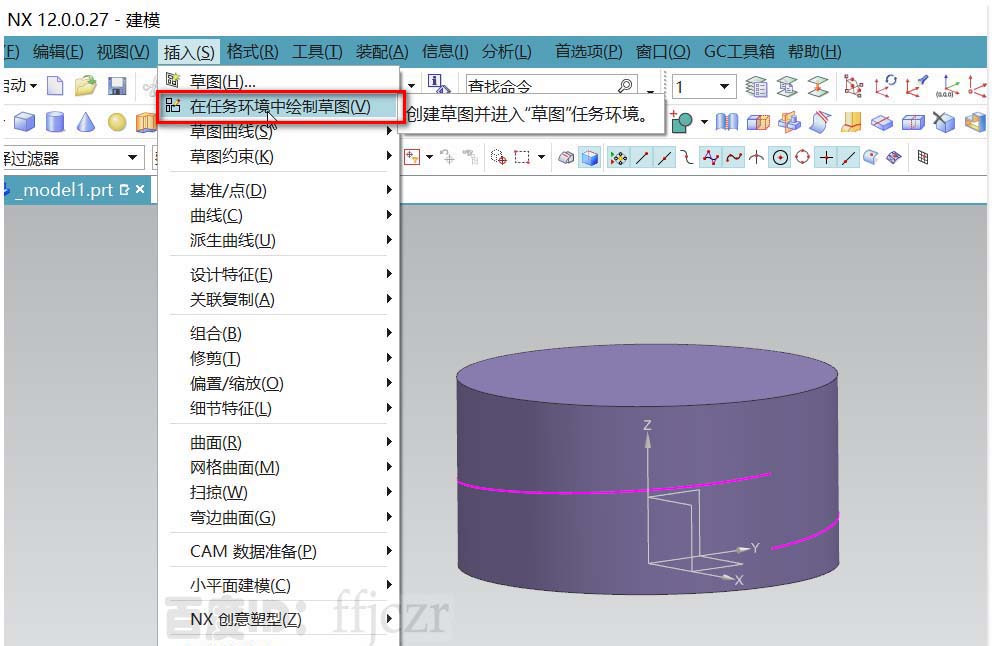Open the layer number dropdown showing 1
This screenshot has width=992, height=646.
point(724,86)
